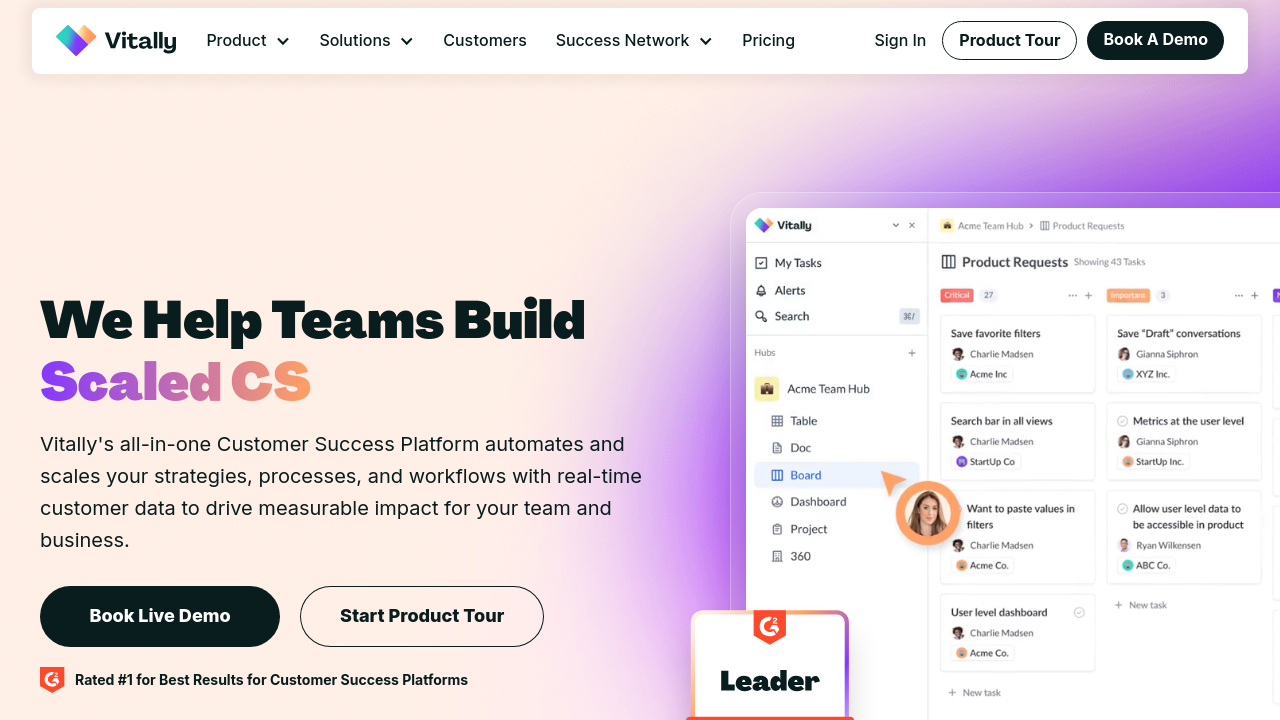This screenshot has height=720, width=1280.
Task: Click the Alerts bell icon
Action: [x=761, y=290]
